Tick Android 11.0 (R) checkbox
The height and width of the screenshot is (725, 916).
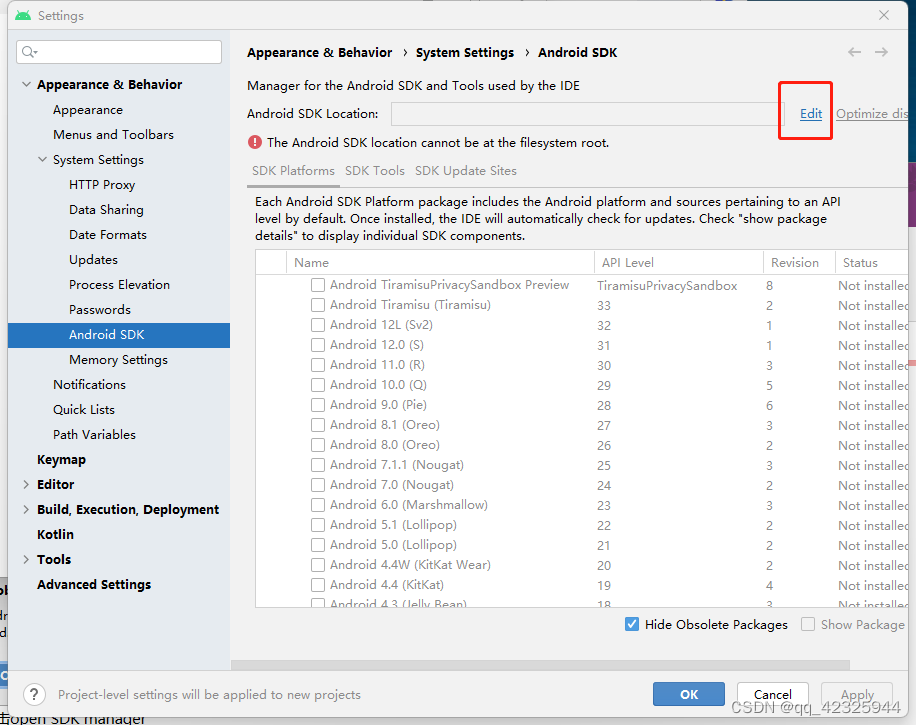click(x=318, y=365)
